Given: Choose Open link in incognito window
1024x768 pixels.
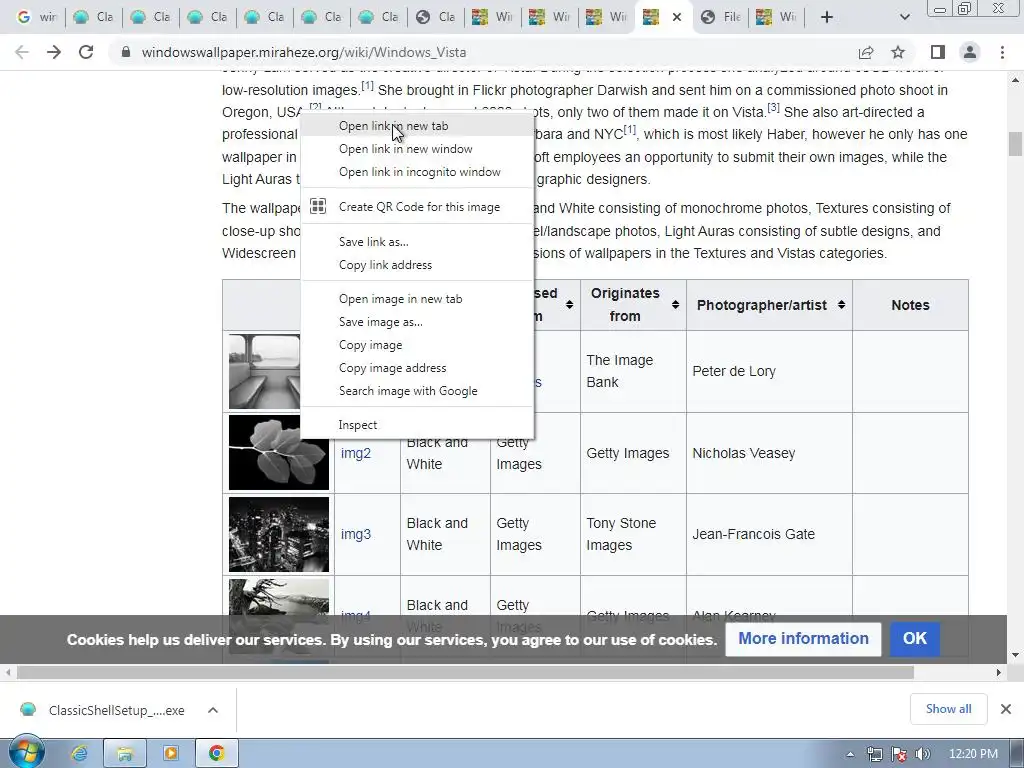Looking at the screenshot, I should click(417, 172).
